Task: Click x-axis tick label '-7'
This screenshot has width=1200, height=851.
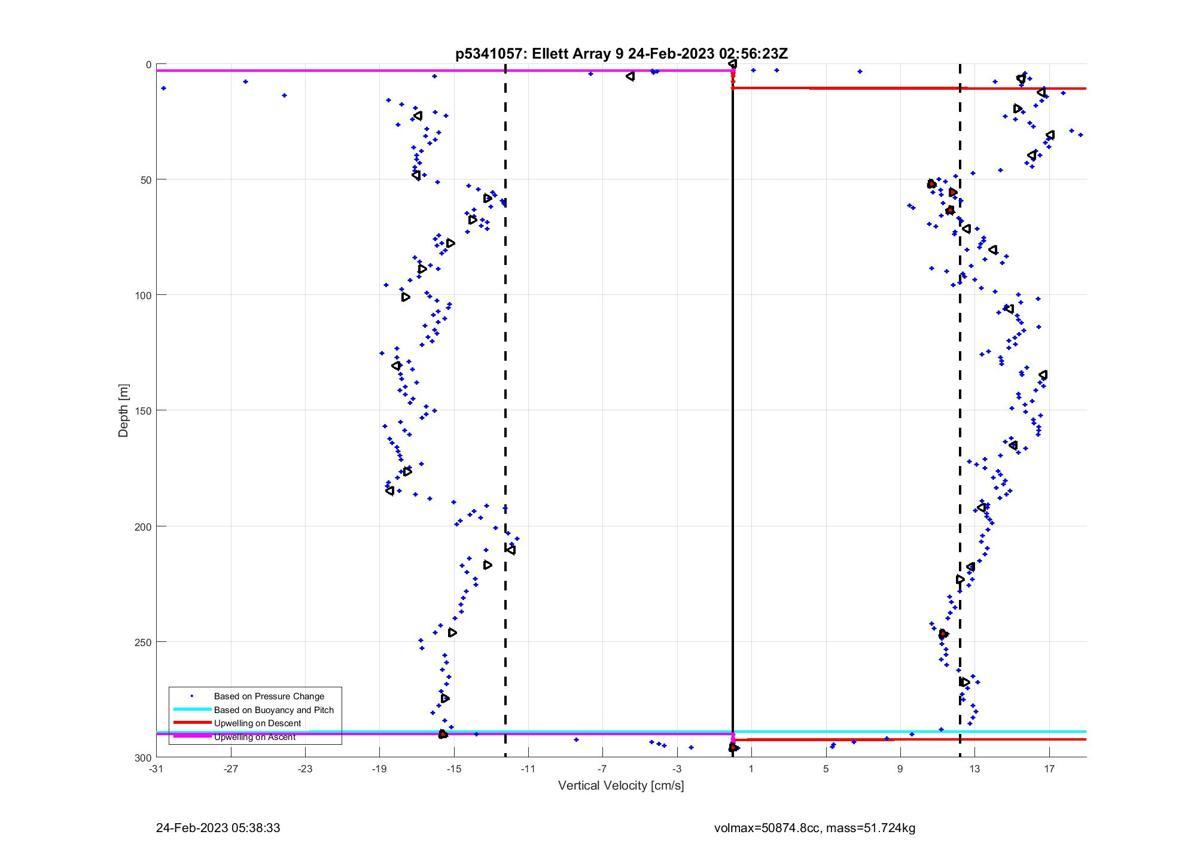Action: click(602, 769)
